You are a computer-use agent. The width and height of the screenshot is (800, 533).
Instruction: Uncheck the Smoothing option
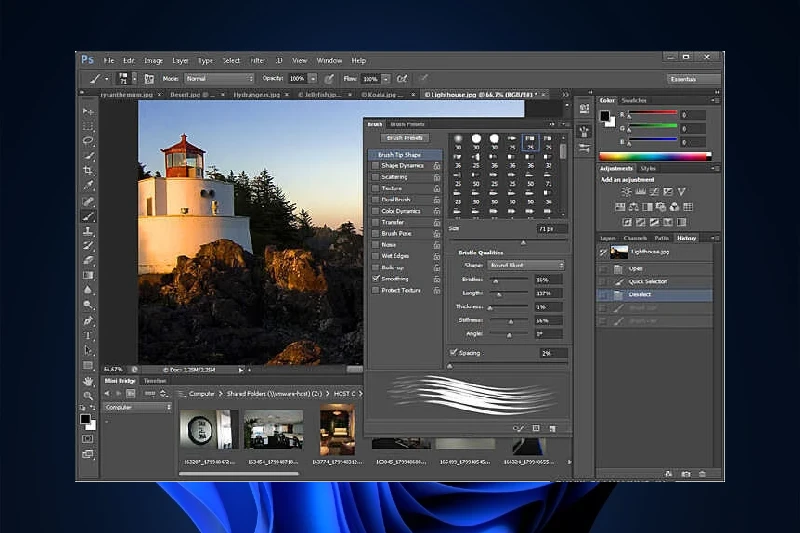tap(375, 279)
